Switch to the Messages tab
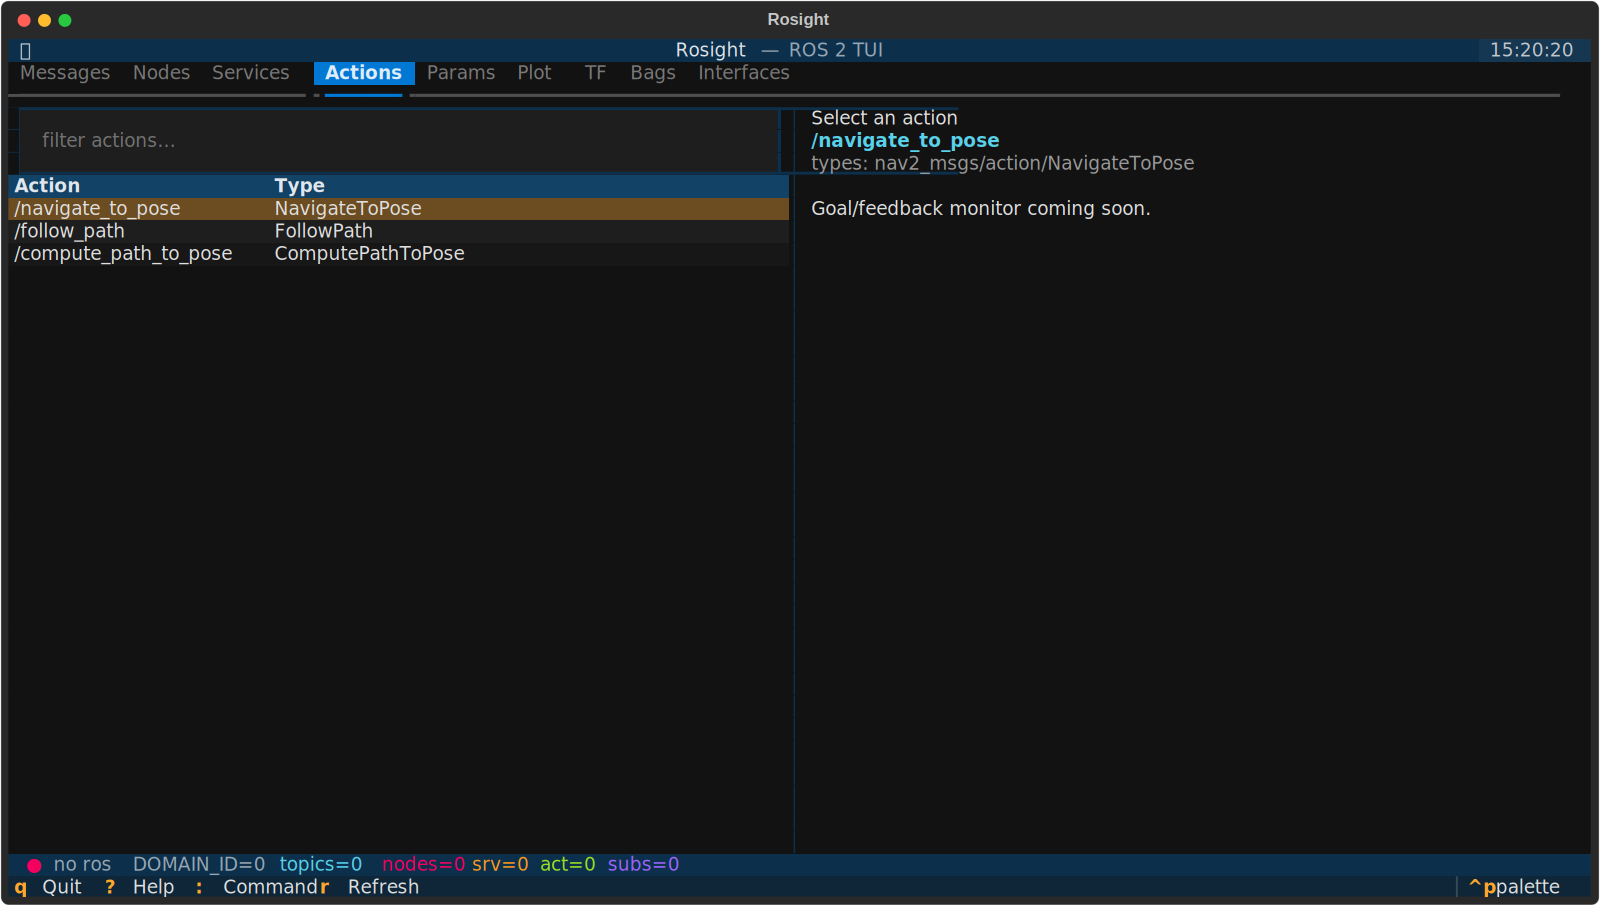 [x=65, y=73]
